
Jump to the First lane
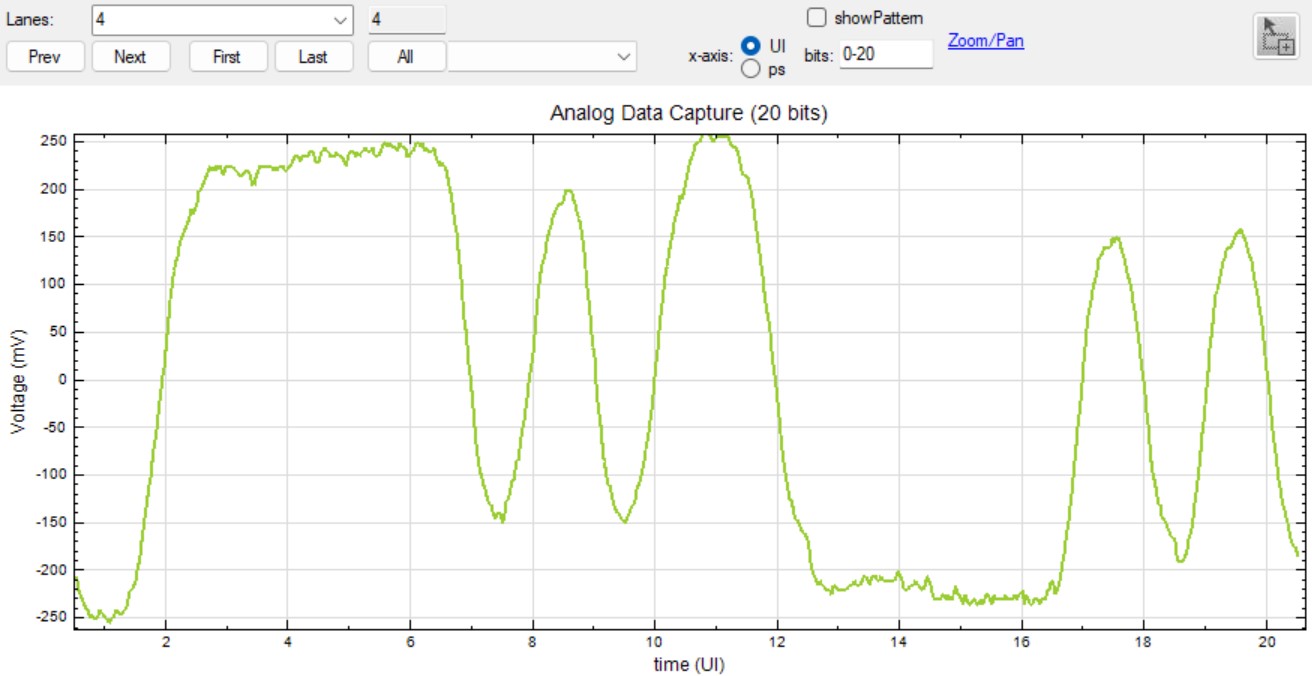[227, 57]
